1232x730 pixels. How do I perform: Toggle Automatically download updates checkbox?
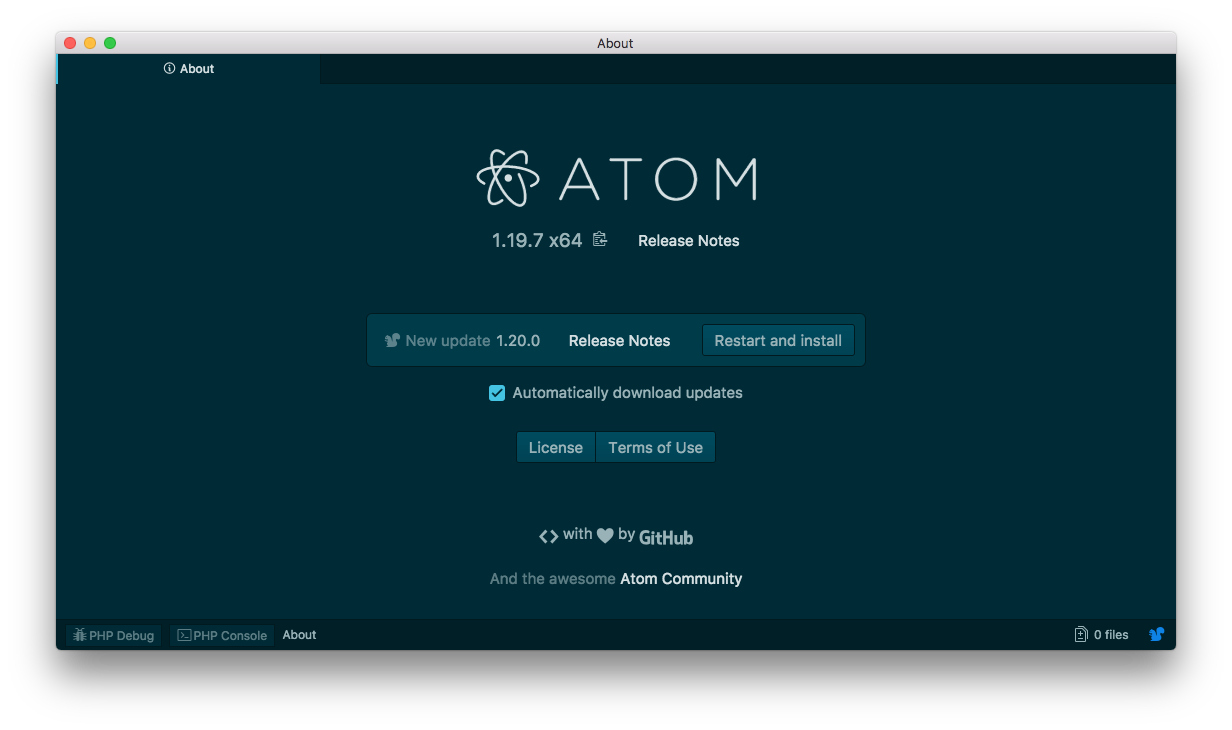click(x=497, y=393)
